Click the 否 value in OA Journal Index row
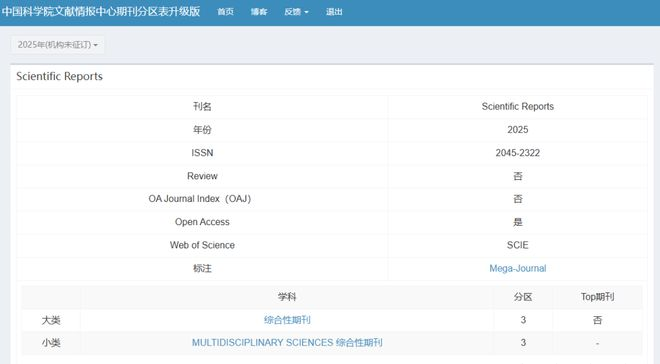 pyautogui.click(x=518, y=199)
